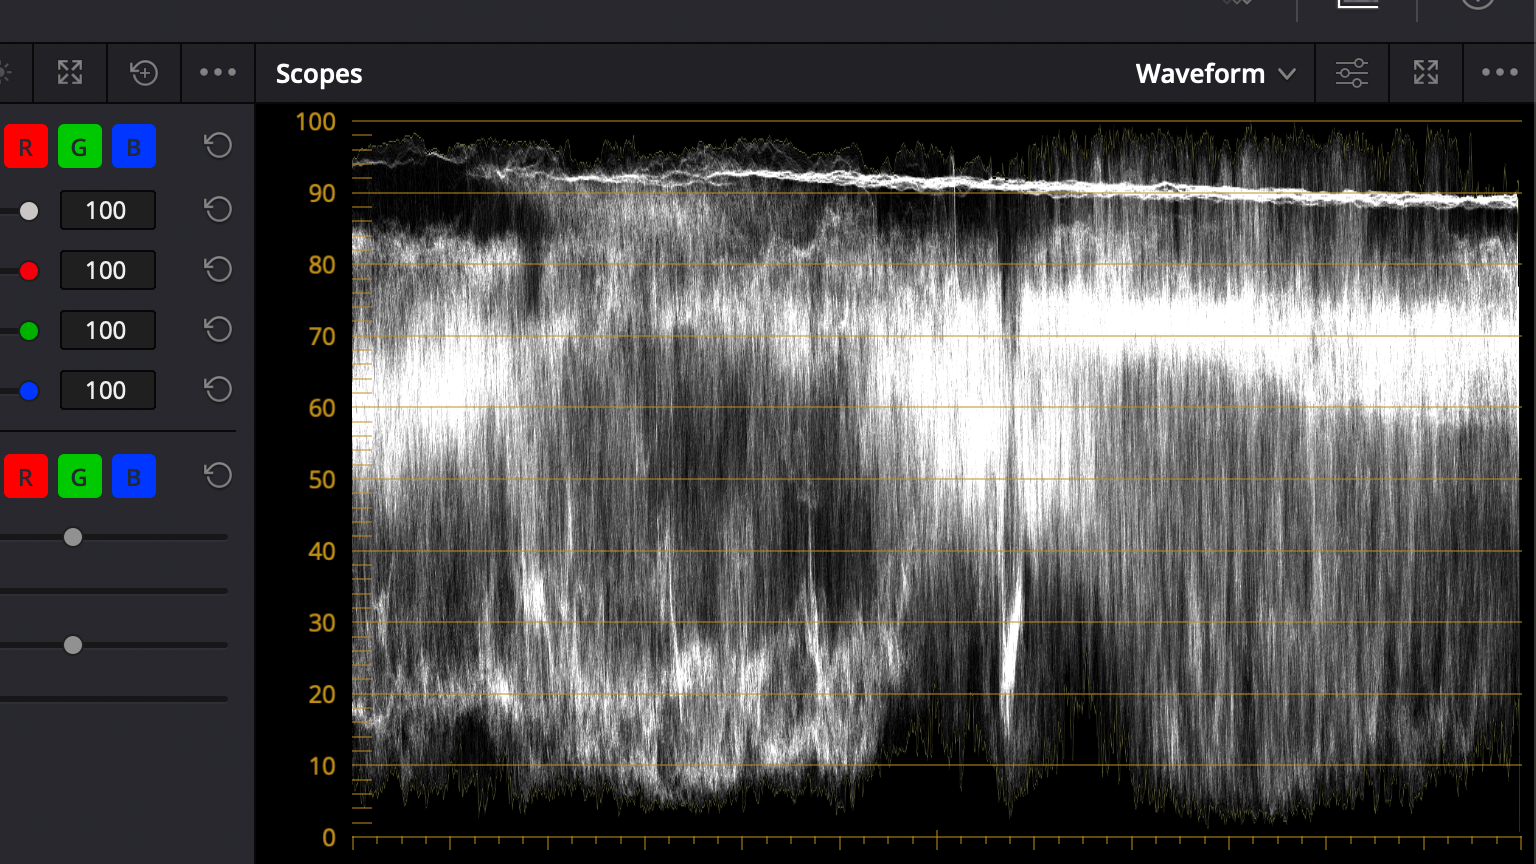The height and width of the screenshot is (864, 1536).
Task: Reset the bottom RGB channel button row
Action: tap(218, 475)
